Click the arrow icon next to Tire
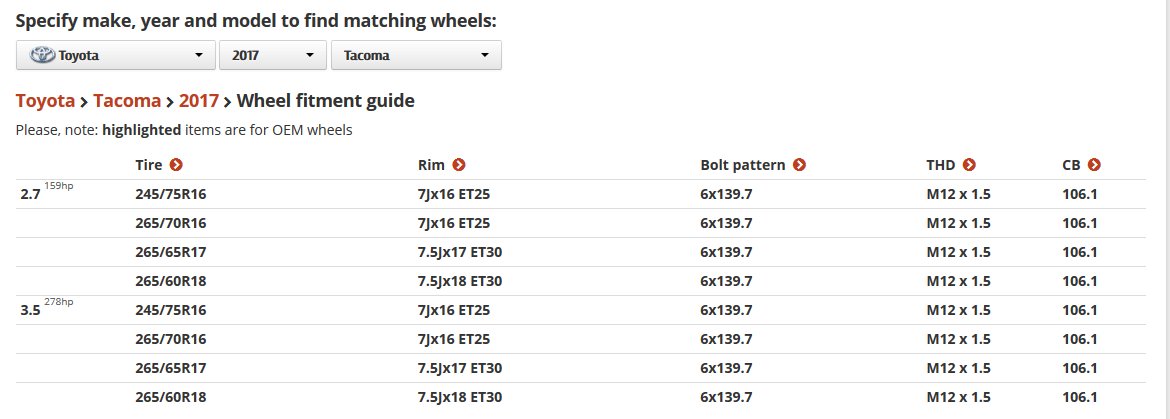The height and width of the screenshot is (419, 1170). pos(176,165)
